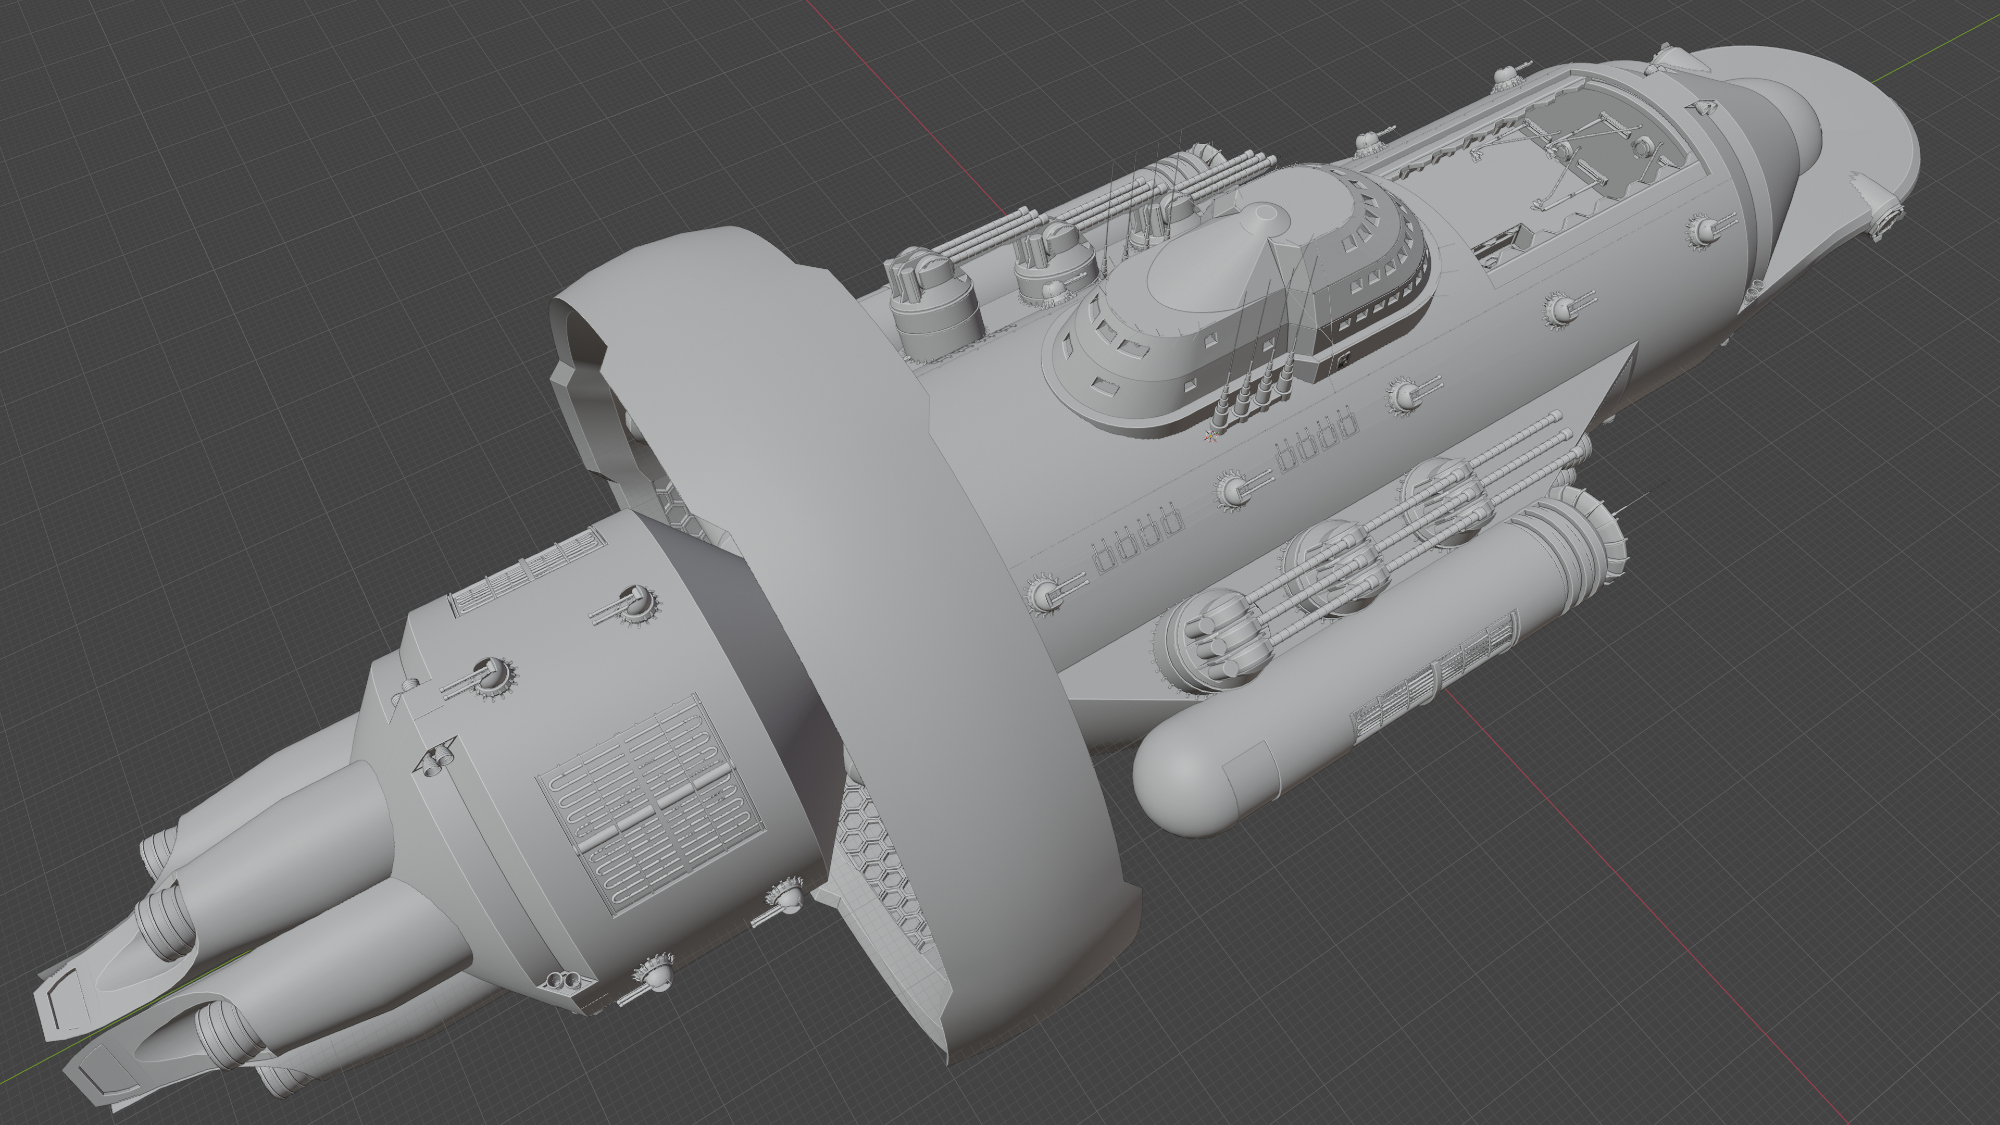The image size is (2000, 1125).
Task: Select the small rectangular hatch opening near the dome
Action: (x=1500, y=245)
